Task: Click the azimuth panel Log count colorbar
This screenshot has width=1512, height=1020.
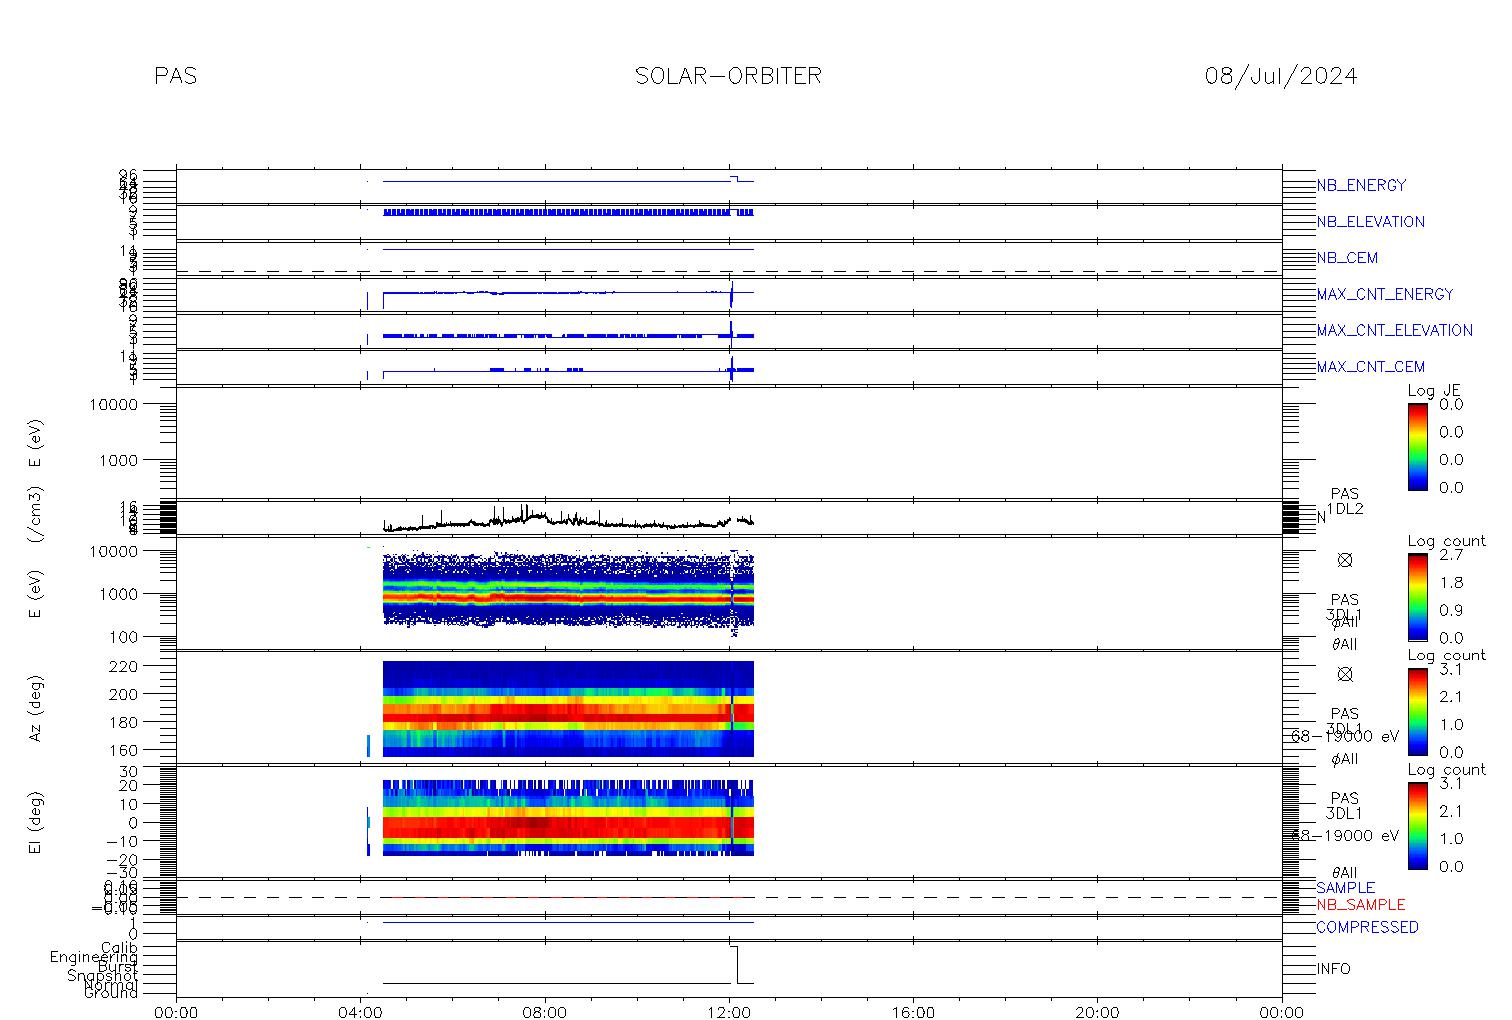Action: 1417,711
